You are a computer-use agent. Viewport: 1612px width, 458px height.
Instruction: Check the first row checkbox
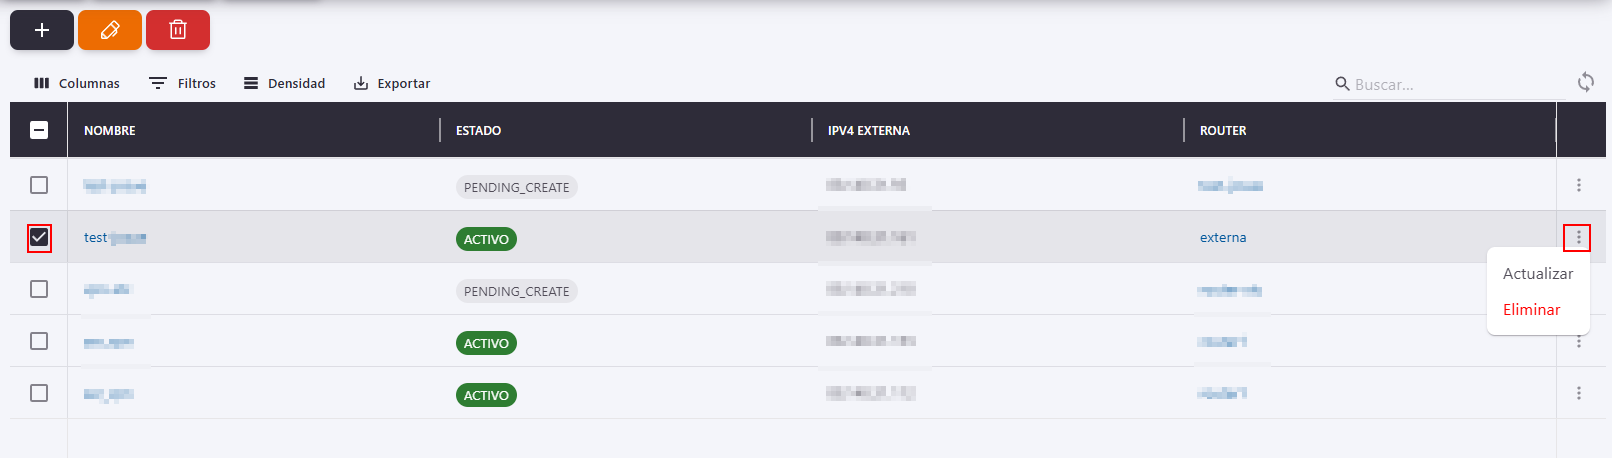point(39,185)
